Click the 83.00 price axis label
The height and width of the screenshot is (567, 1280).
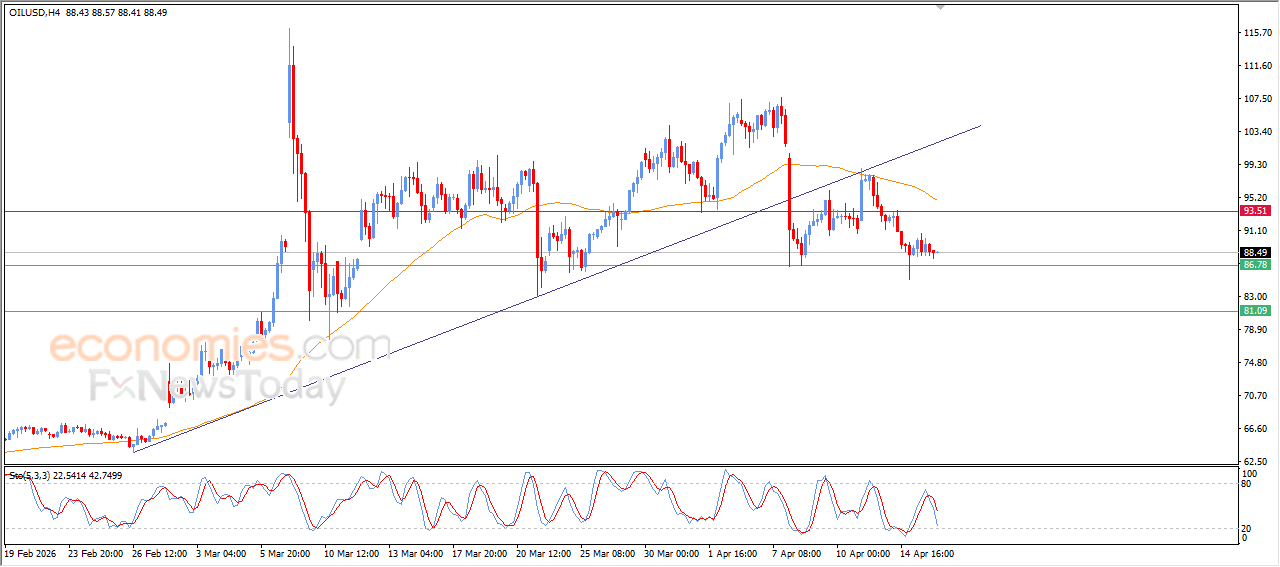(x=1255, y=297)
